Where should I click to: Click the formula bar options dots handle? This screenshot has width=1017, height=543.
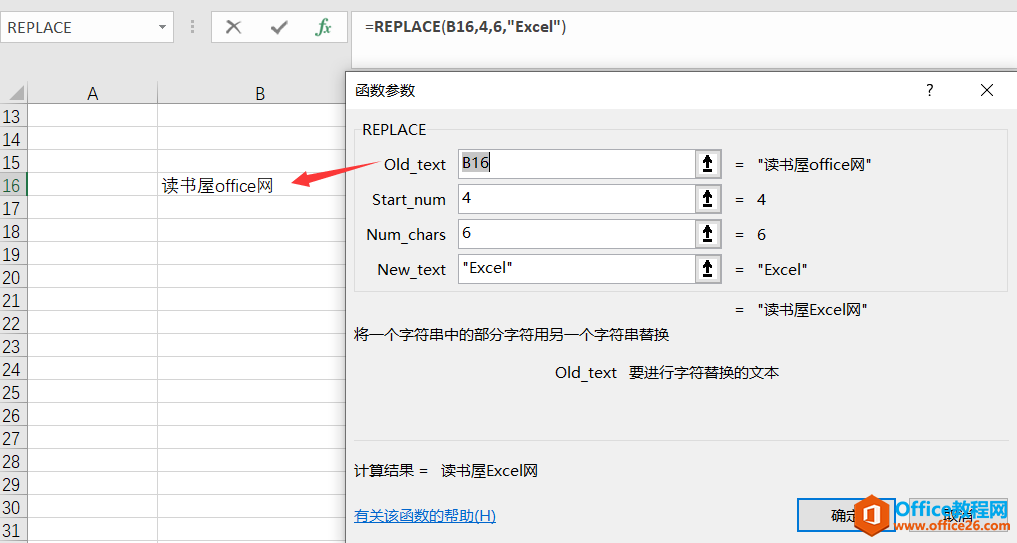point(192,27)
